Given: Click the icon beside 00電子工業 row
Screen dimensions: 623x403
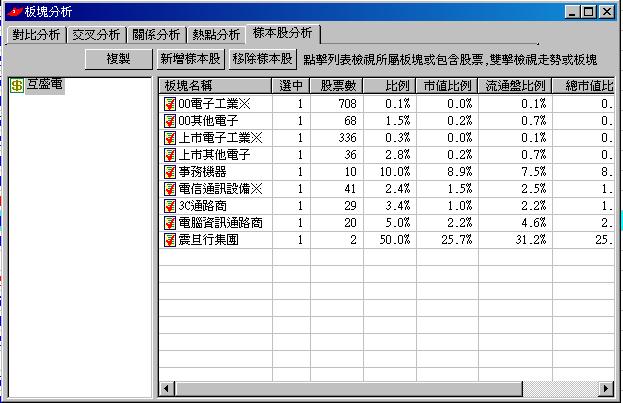Looking at the screenshot, I should tap(169, 104).
